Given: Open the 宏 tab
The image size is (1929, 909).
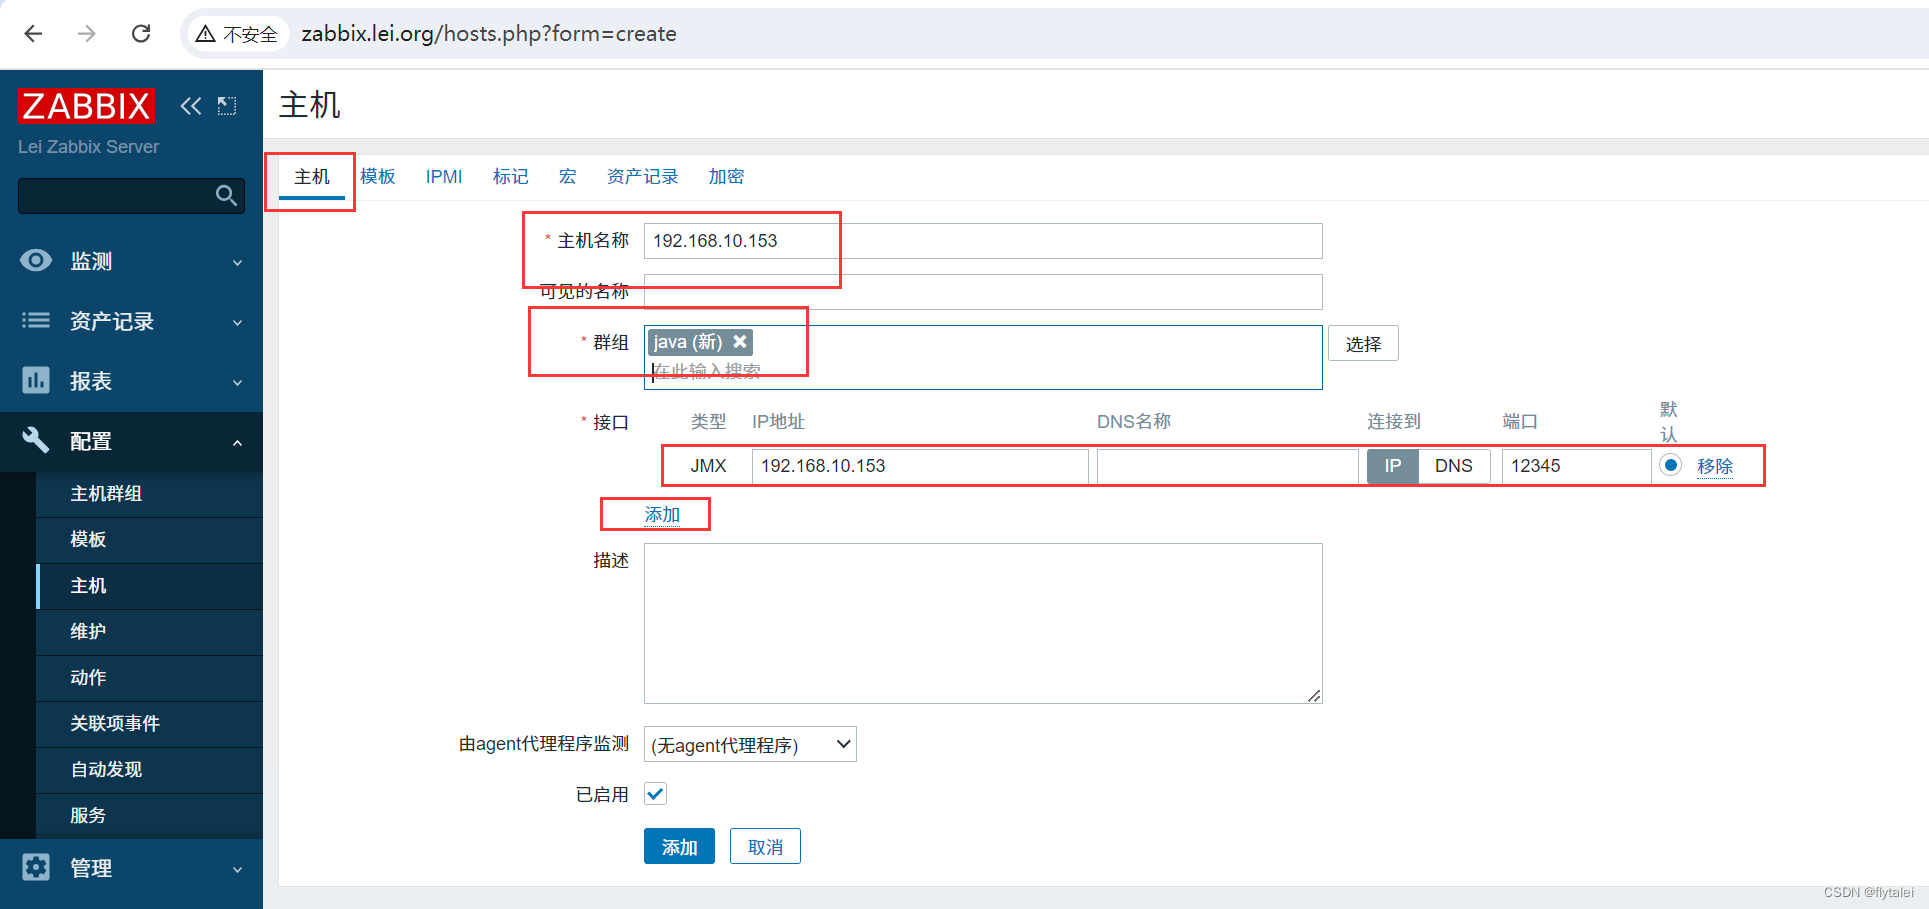Looking at the screenshot, I should (567, 177).
